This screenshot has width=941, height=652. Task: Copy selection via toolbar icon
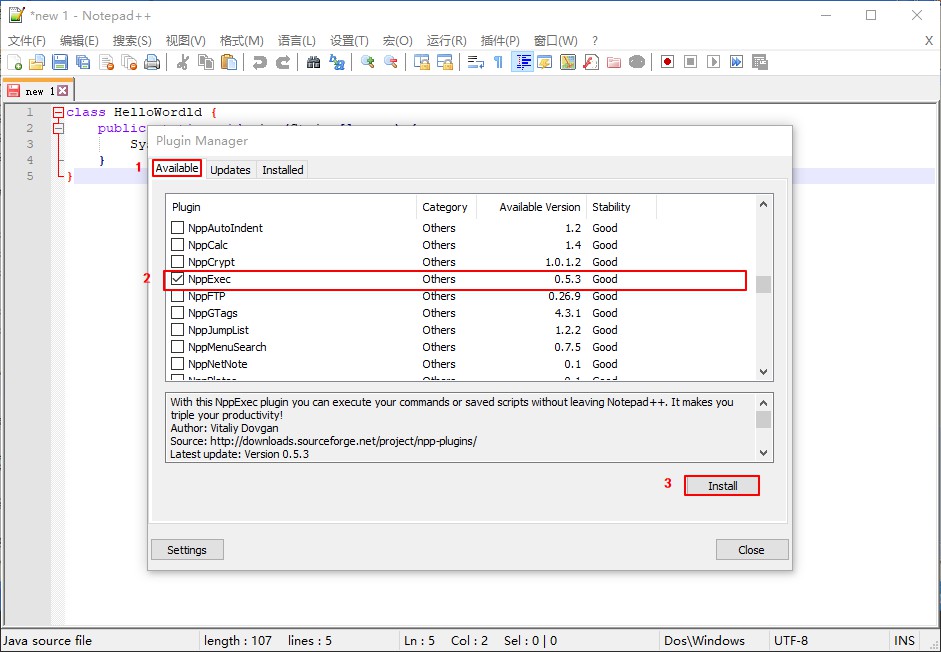206,62
